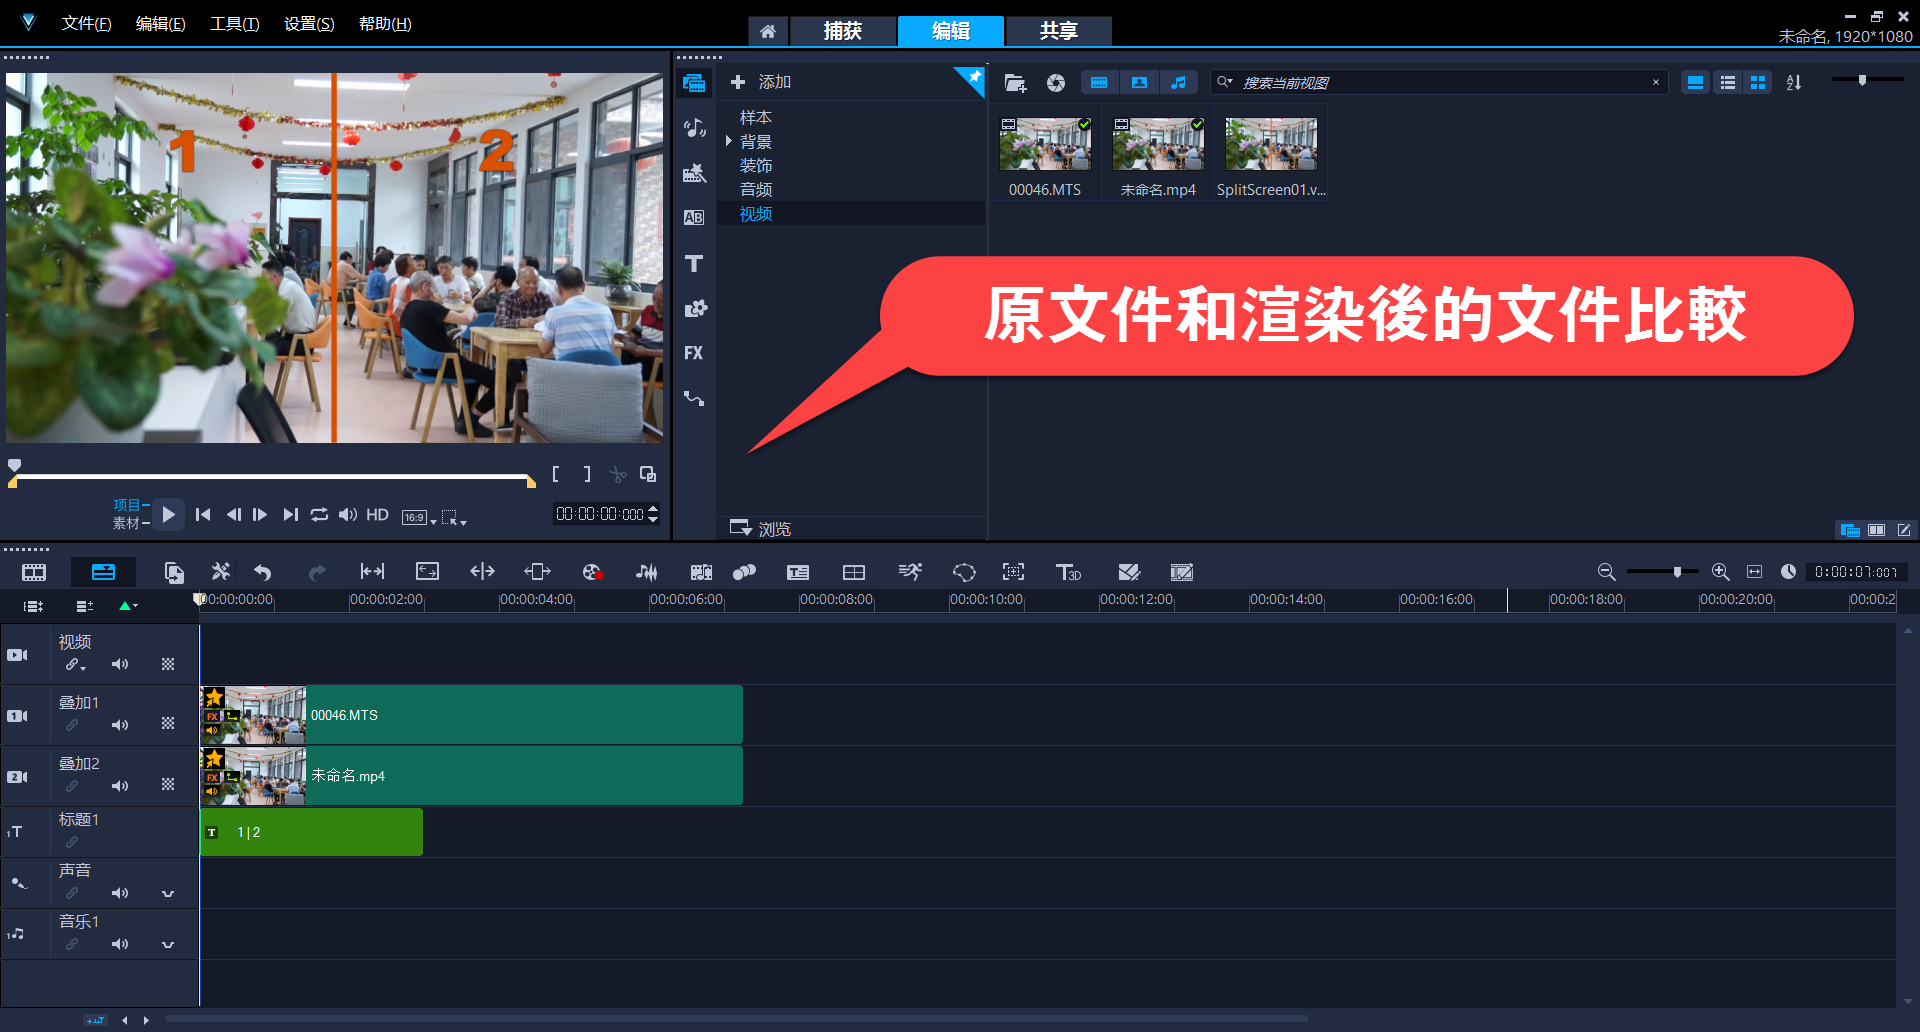Expand the 背景 folder in library tree
This screenshot has width=1920, height=1032.
(x=729, y=142)
